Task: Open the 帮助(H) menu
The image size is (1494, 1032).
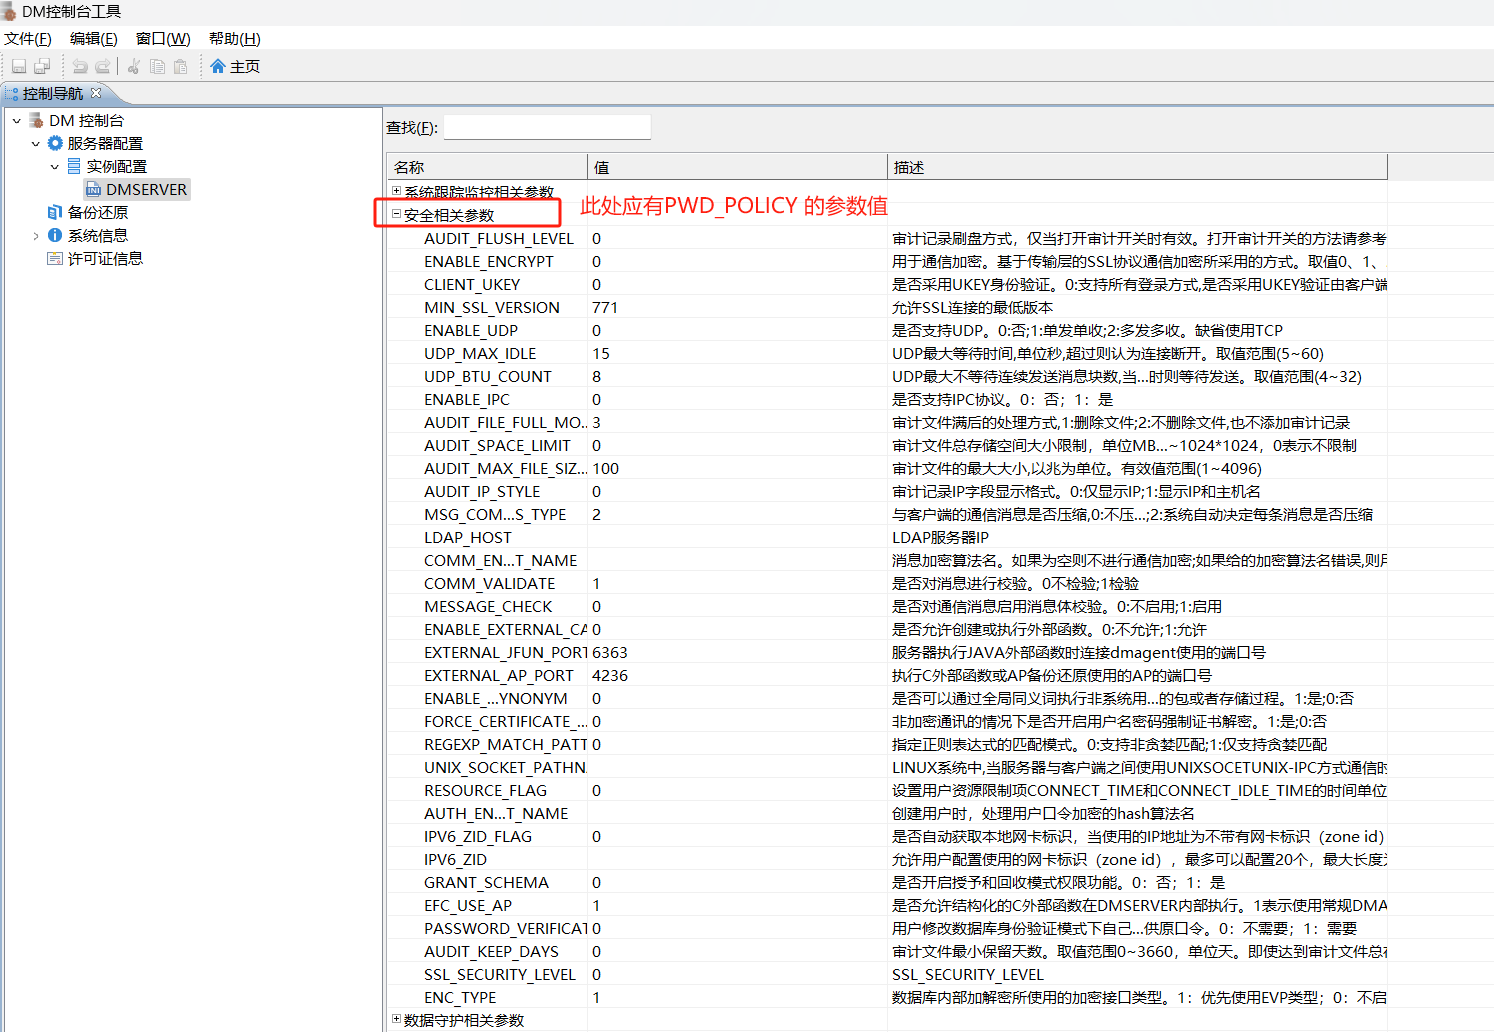Action: tap(234, 39)
